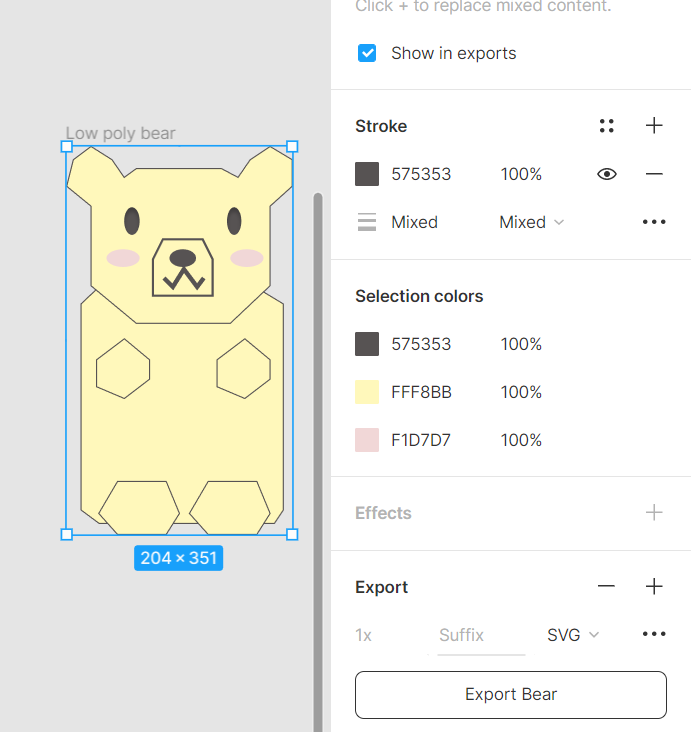Select the bear's right pink cheek
This screenshot has width=691, height=732.
[x=247, y=258]
